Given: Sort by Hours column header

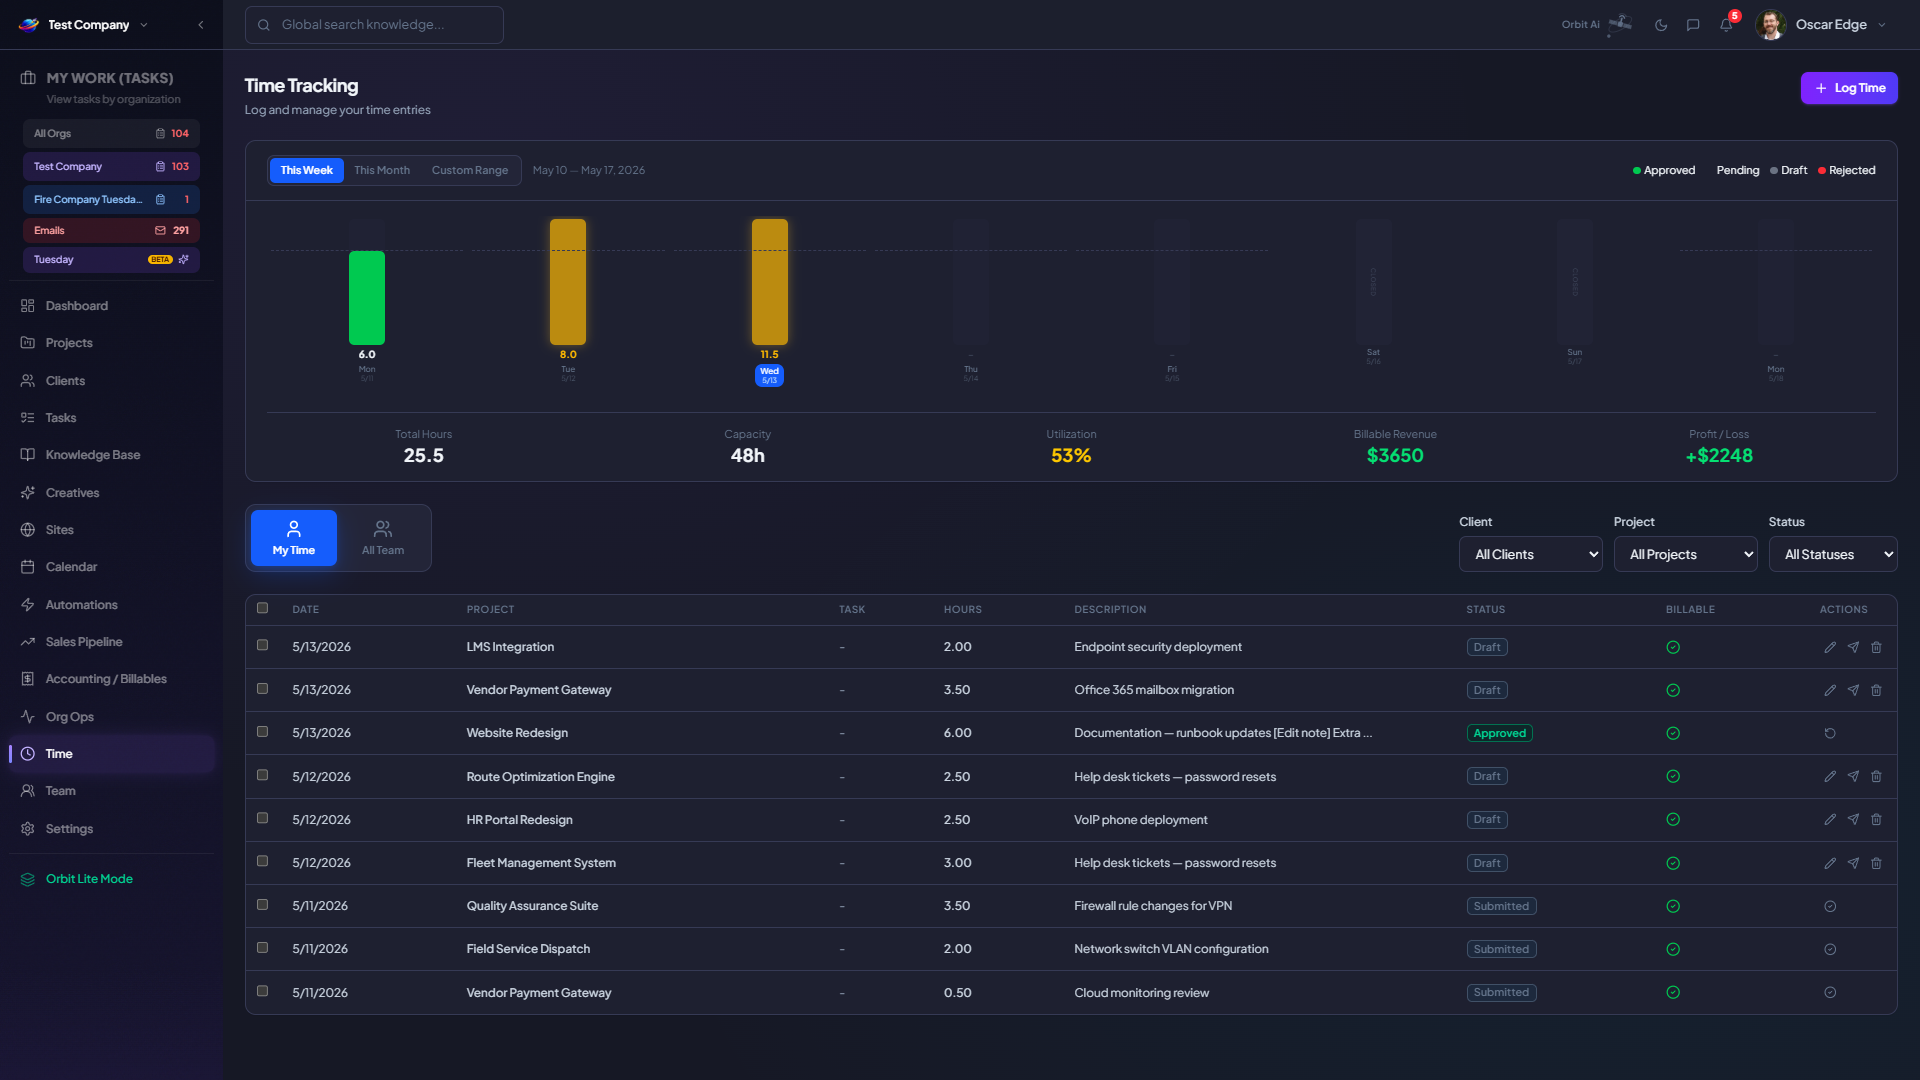Looking at the screenshot, I should [x=963, y=609].
